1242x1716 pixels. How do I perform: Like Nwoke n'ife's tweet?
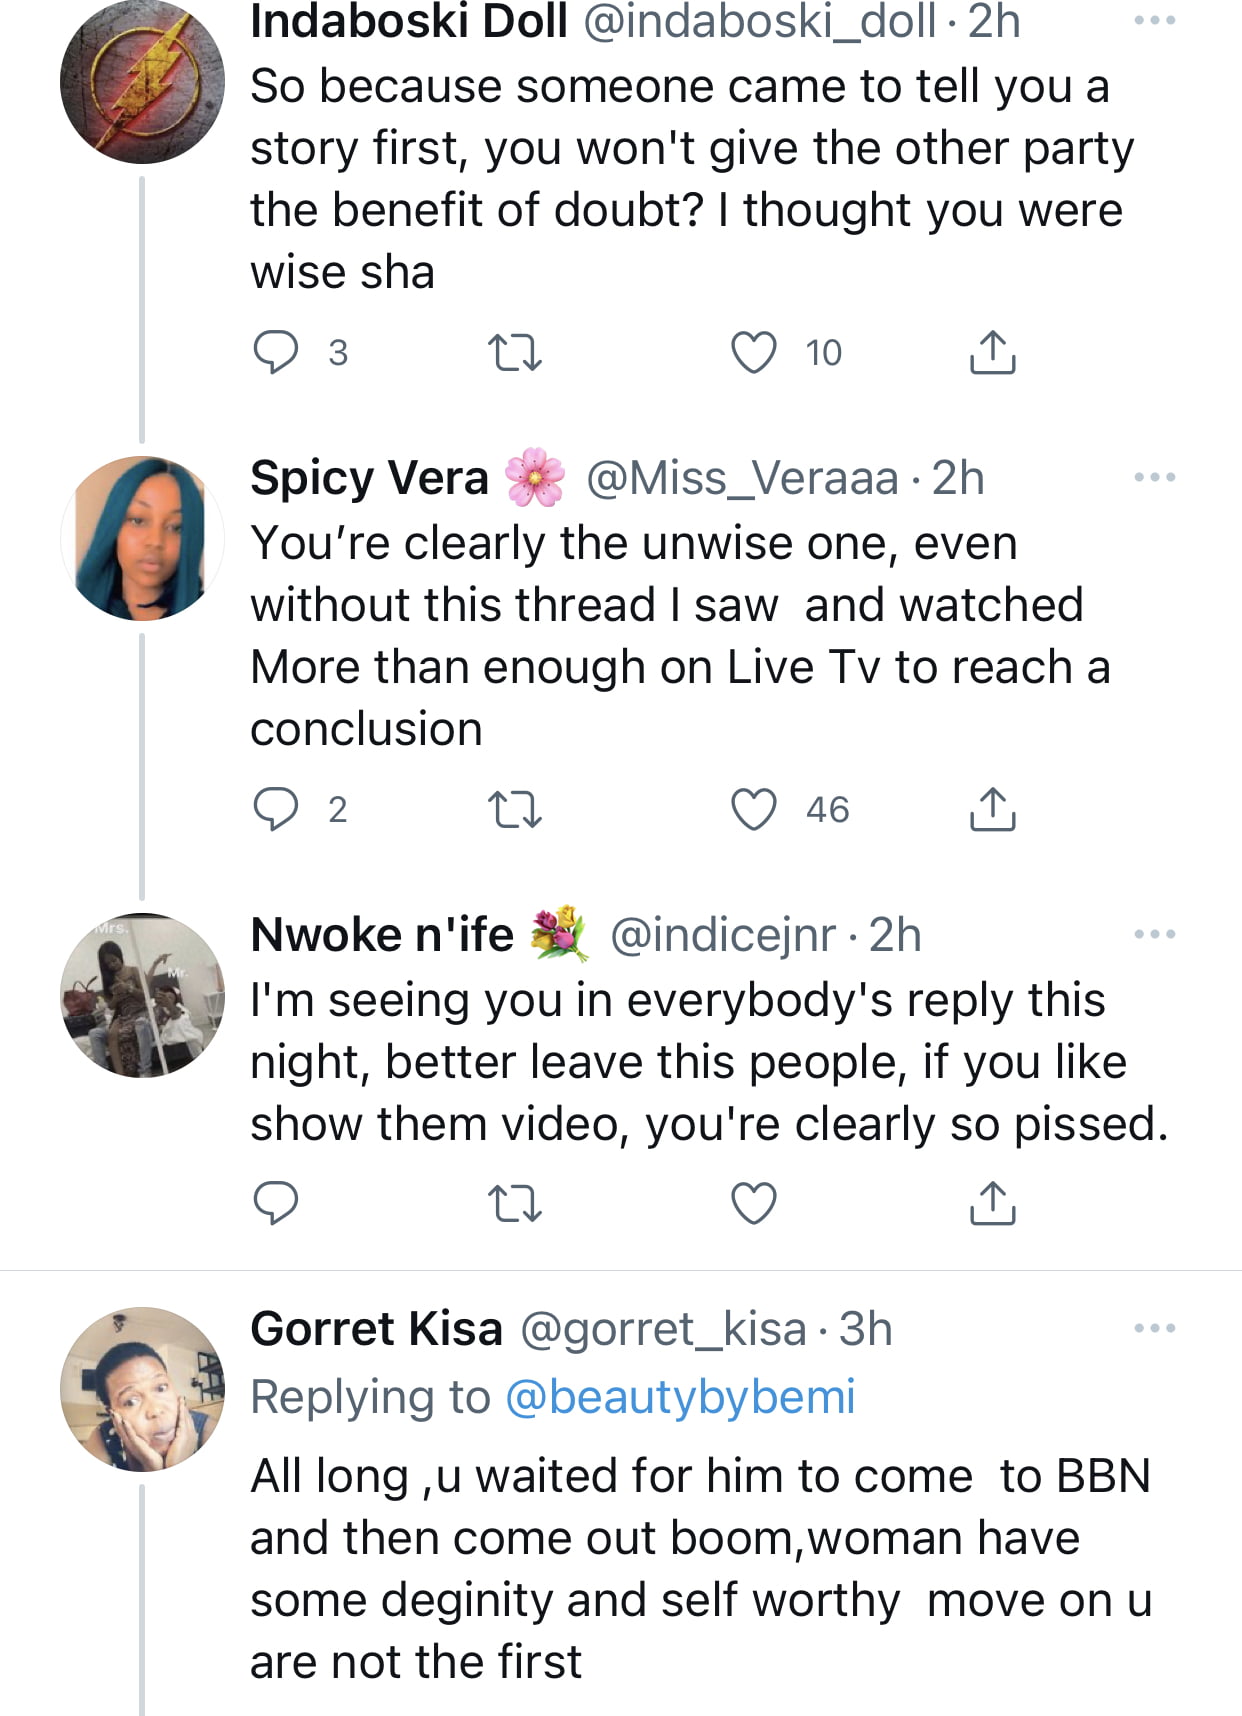[x=754, y=1204]
